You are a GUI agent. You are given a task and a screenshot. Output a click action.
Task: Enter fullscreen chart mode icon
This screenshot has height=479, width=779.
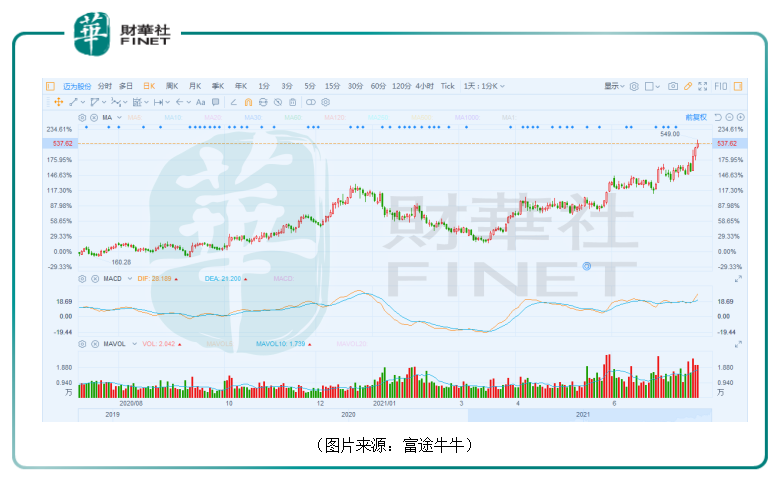702,86
